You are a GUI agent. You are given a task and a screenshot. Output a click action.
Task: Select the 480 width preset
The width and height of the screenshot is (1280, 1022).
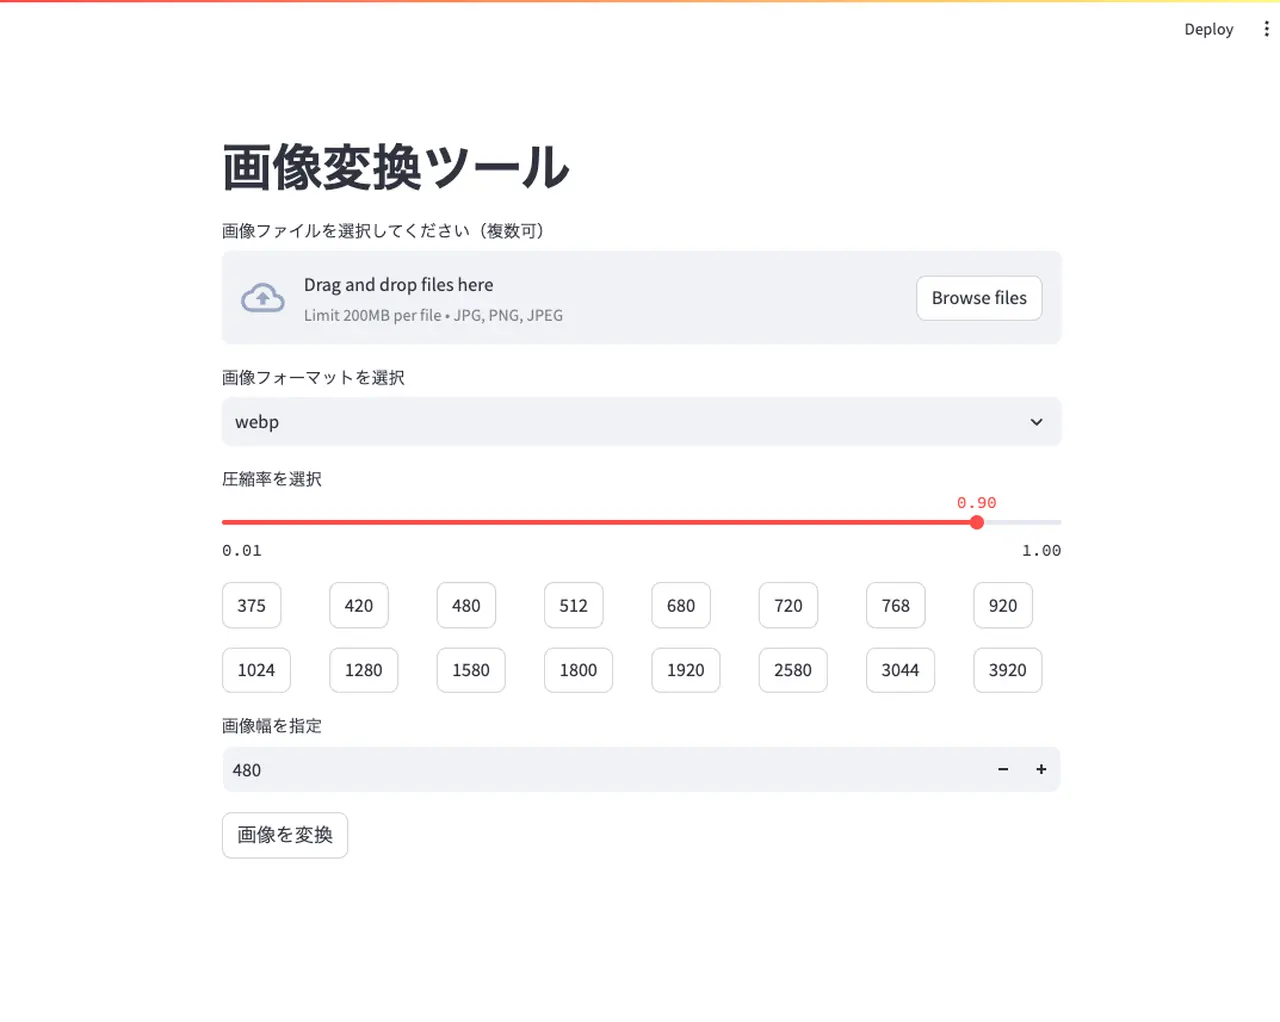466,606
